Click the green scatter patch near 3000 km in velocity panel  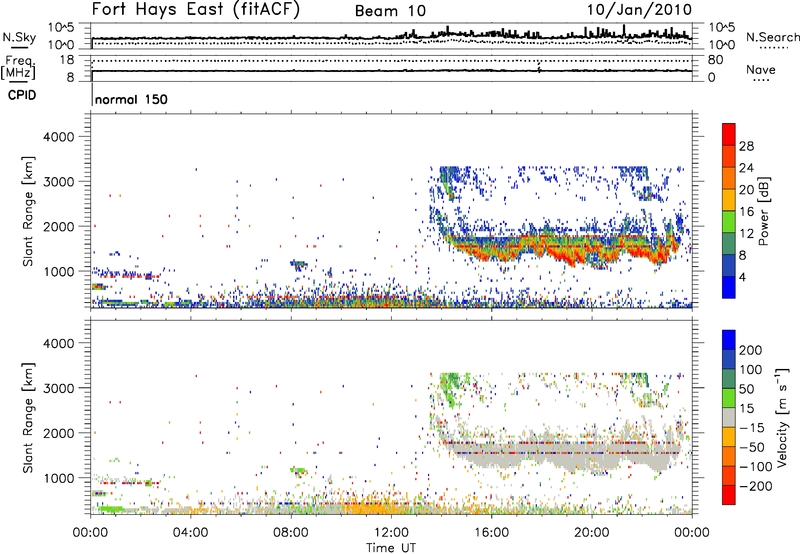[450, 388]
